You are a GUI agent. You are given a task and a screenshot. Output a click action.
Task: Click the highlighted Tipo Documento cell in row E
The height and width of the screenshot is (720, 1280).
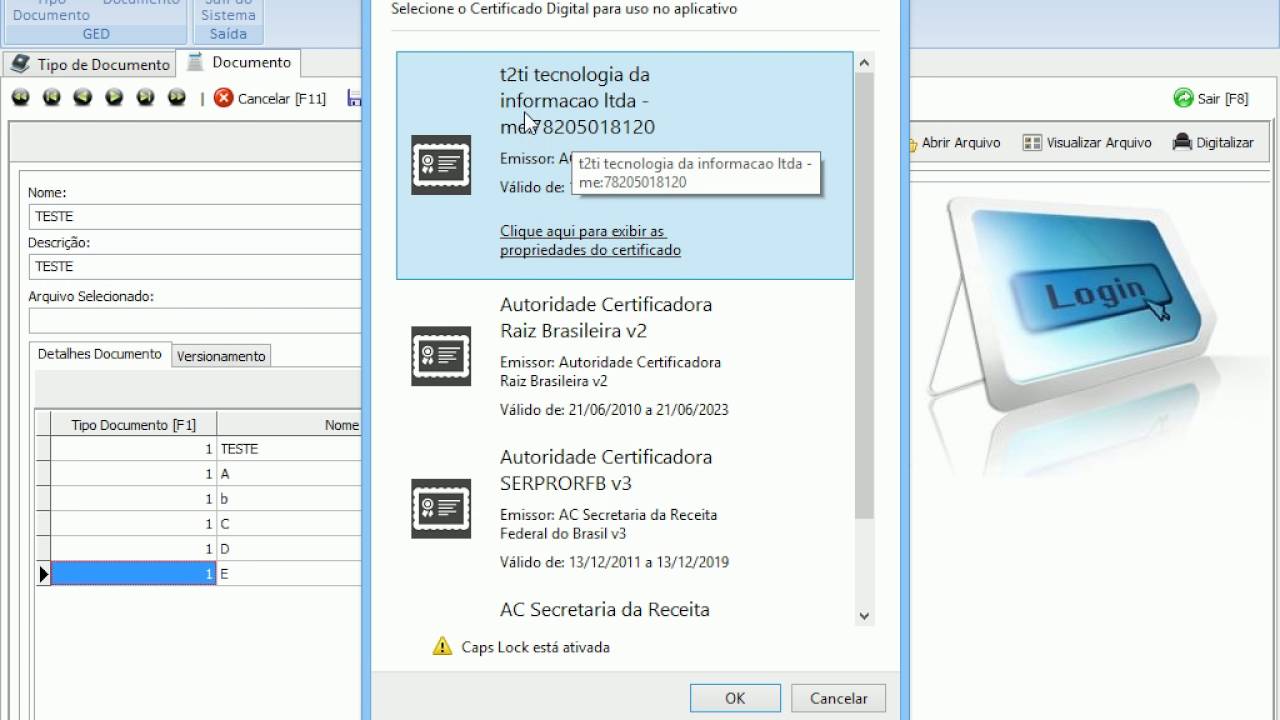tap(134, 574)
